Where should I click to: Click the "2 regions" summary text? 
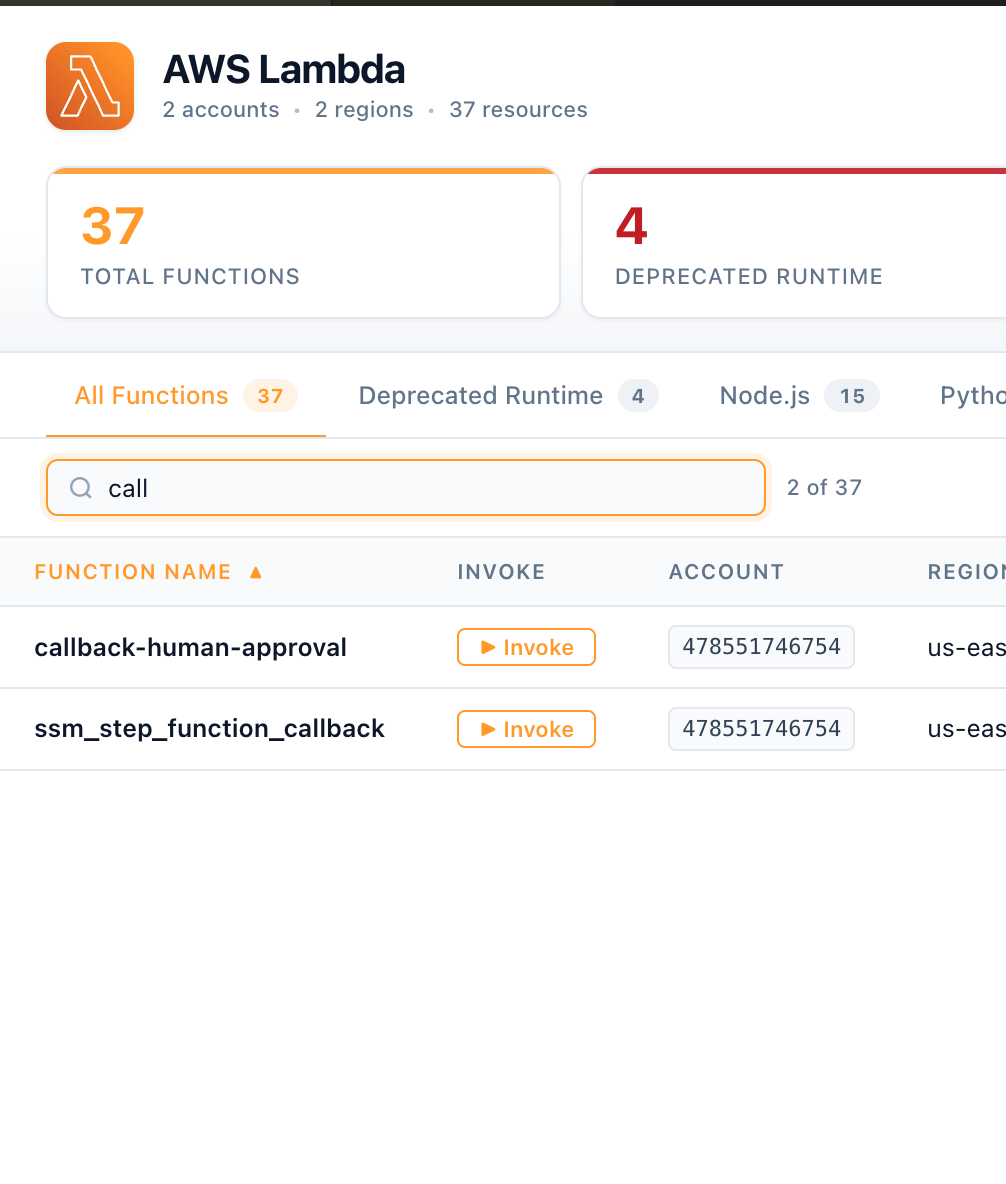(364, 110)
